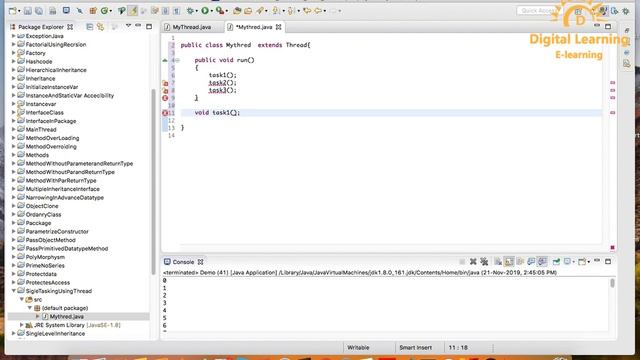Remove all terminated launches icon
This screenshot has width=640, height=360.
click(484, 262)
